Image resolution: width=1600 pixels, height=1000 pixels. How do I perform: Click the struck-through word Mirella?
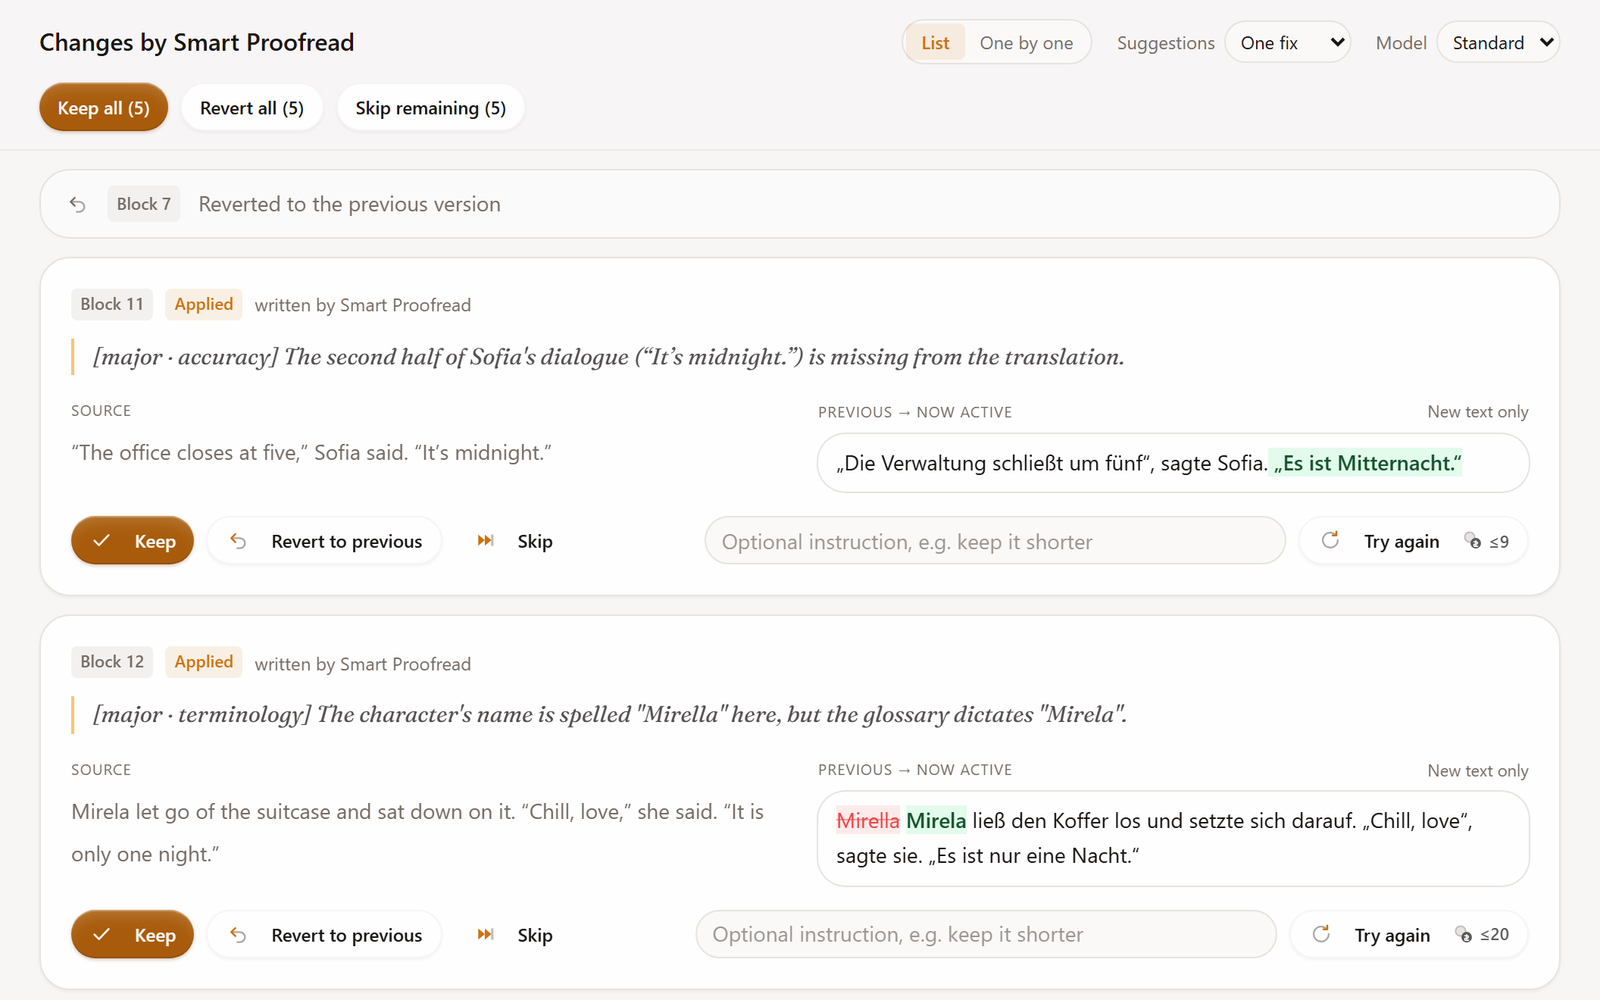click(x=868, y=821)
